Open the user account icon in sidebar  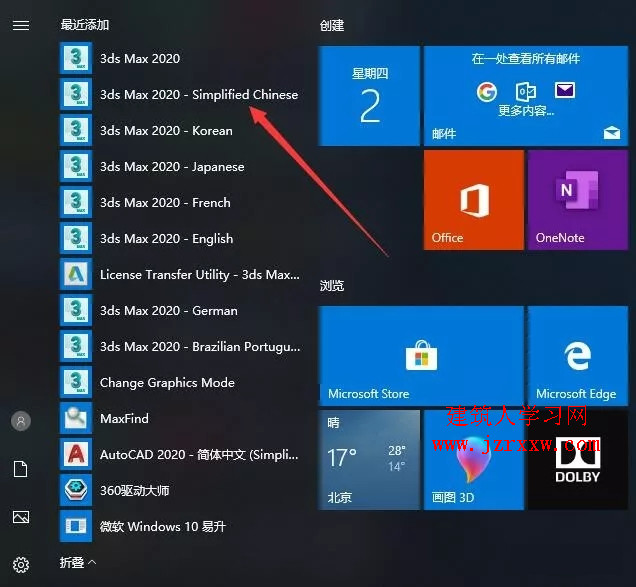coord(21,421)
